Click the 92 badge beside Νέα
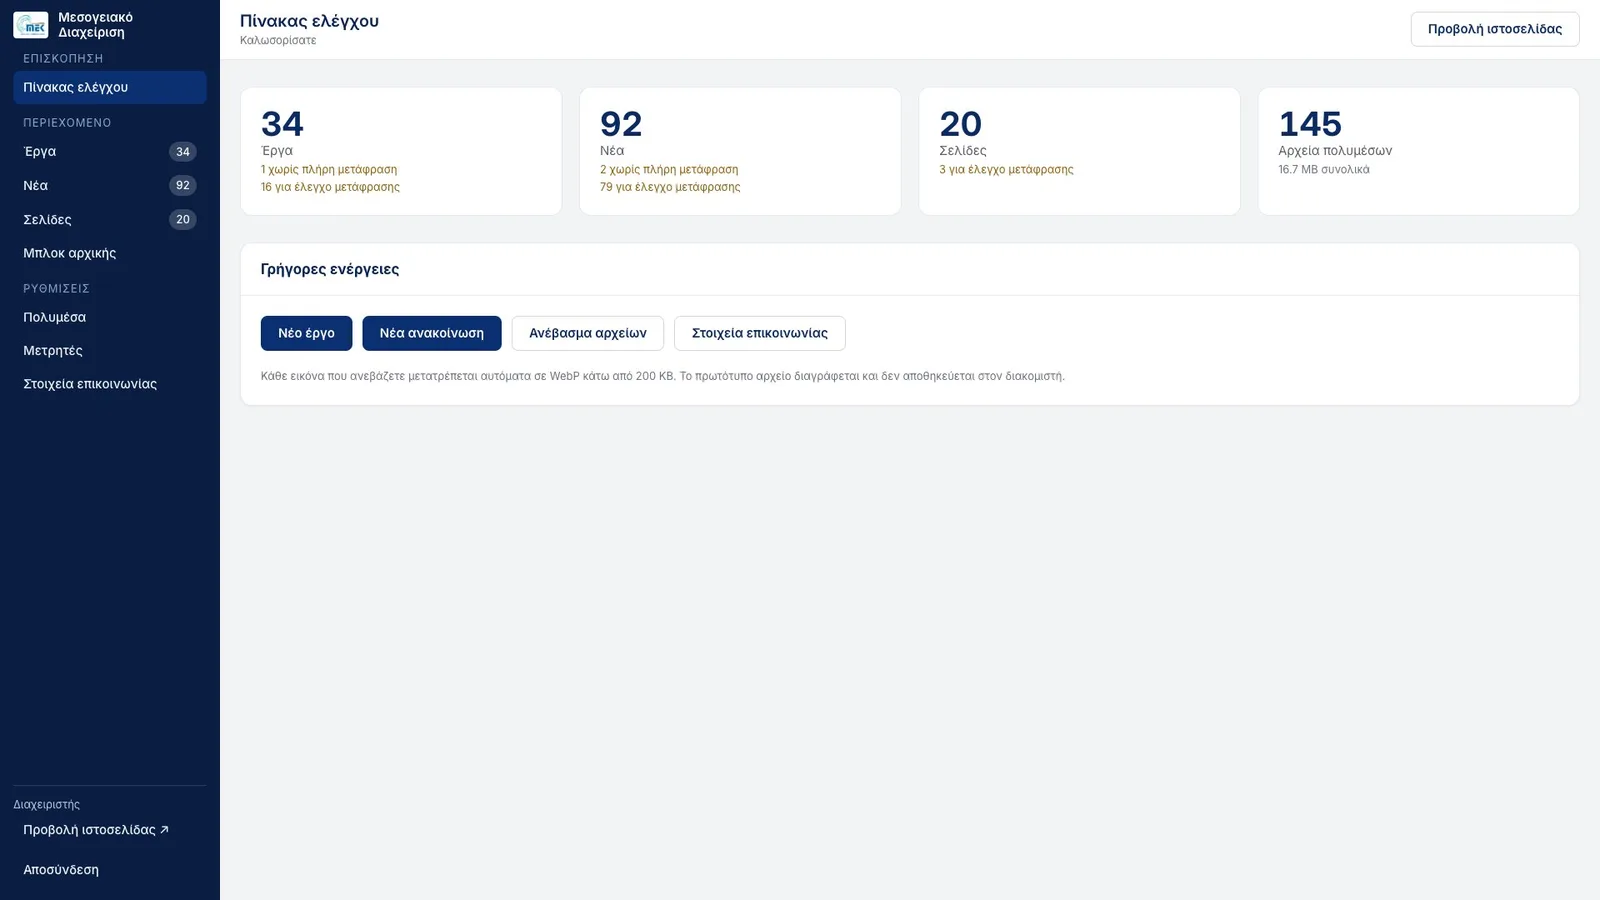Viewport: 1600px width, 900px height. tap(182, 185)
